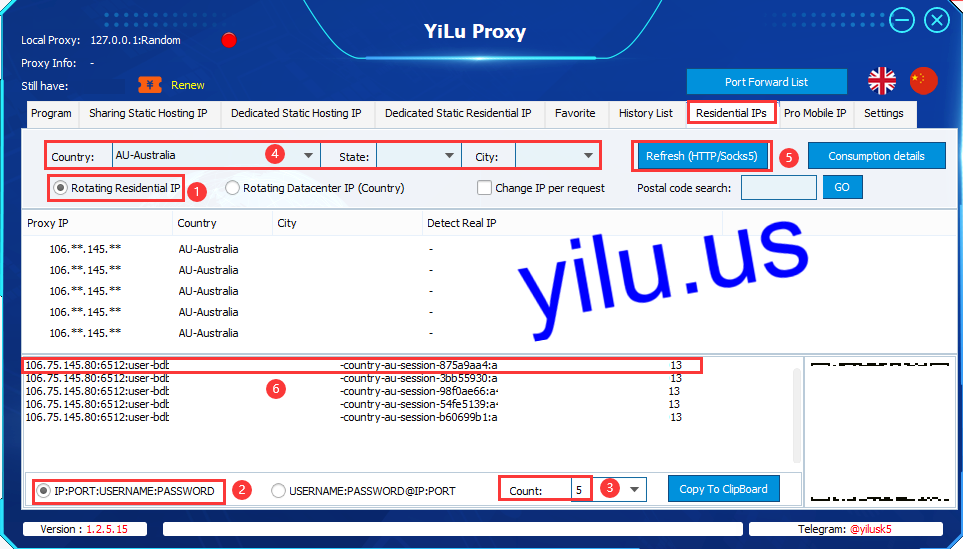Open the Telegram @yilusk5 link
Image resolution: width=963 pixels, height=549 pixels.
871,529
